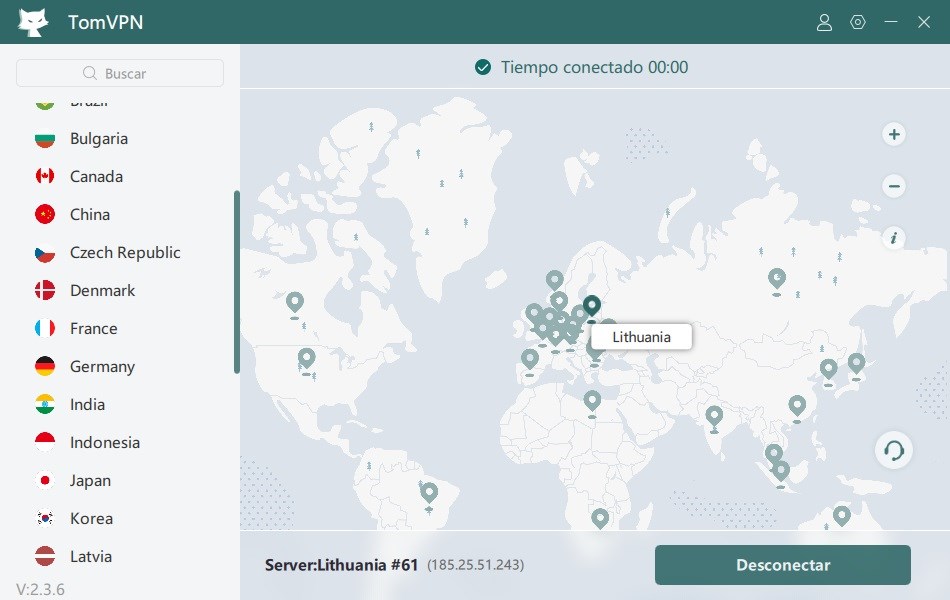Click the China flag icon
This screenshot has height=600, width=950.
(45, 215)
